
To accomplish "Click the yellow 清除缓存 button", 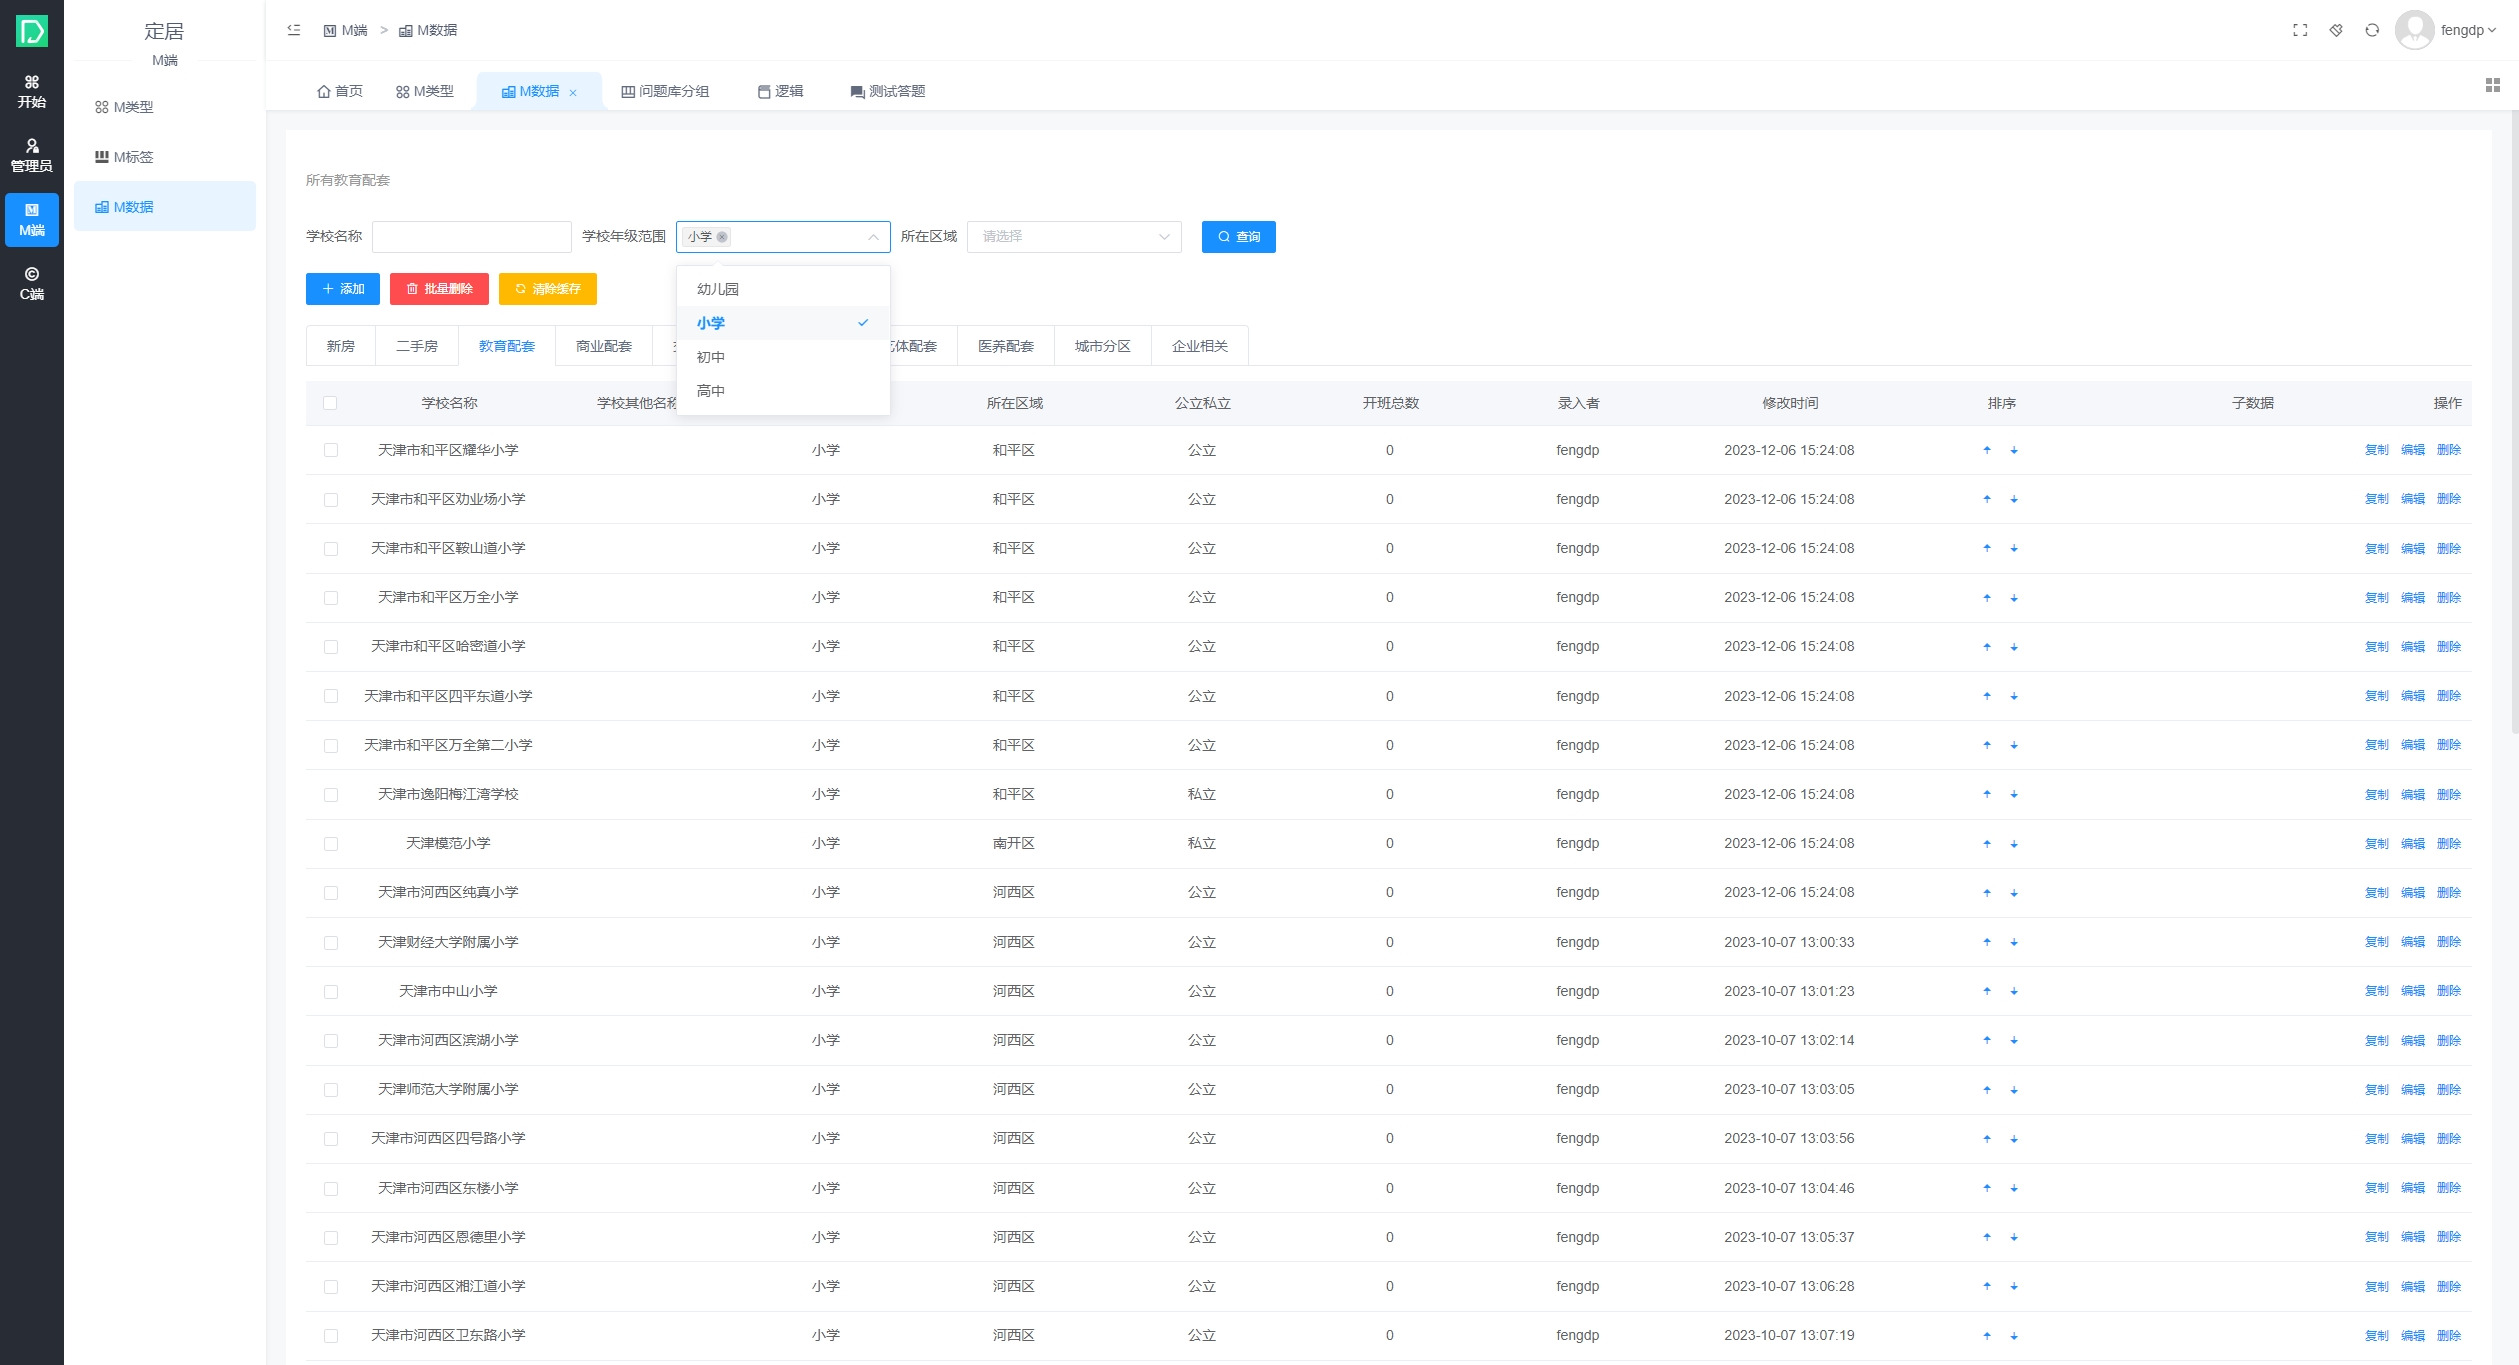I will 548,289.
